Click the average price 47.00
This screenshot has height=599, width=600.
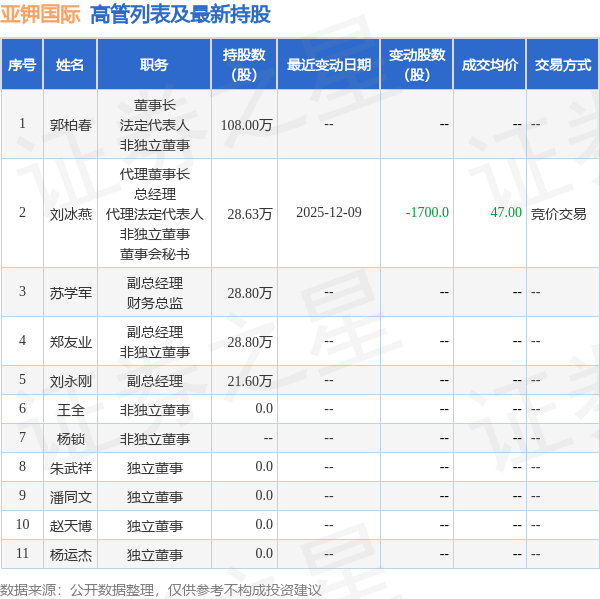pyautogui.click(x=506, y=212)
